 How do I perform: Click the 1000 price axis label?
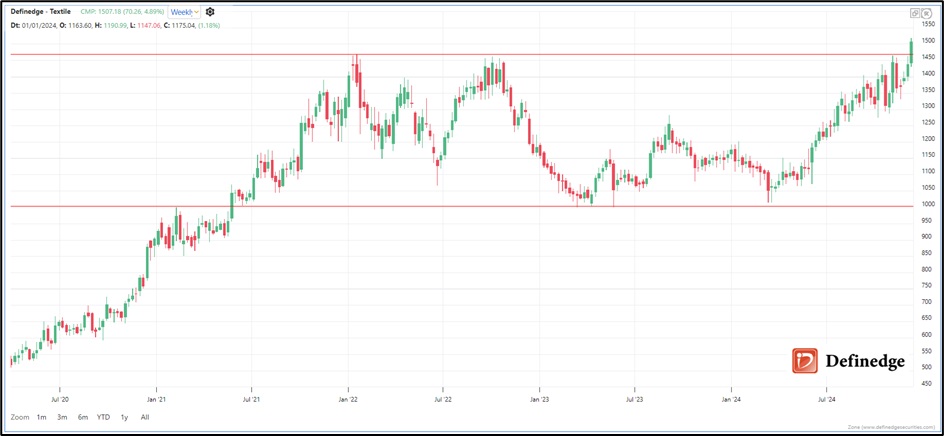pos(928,204)
